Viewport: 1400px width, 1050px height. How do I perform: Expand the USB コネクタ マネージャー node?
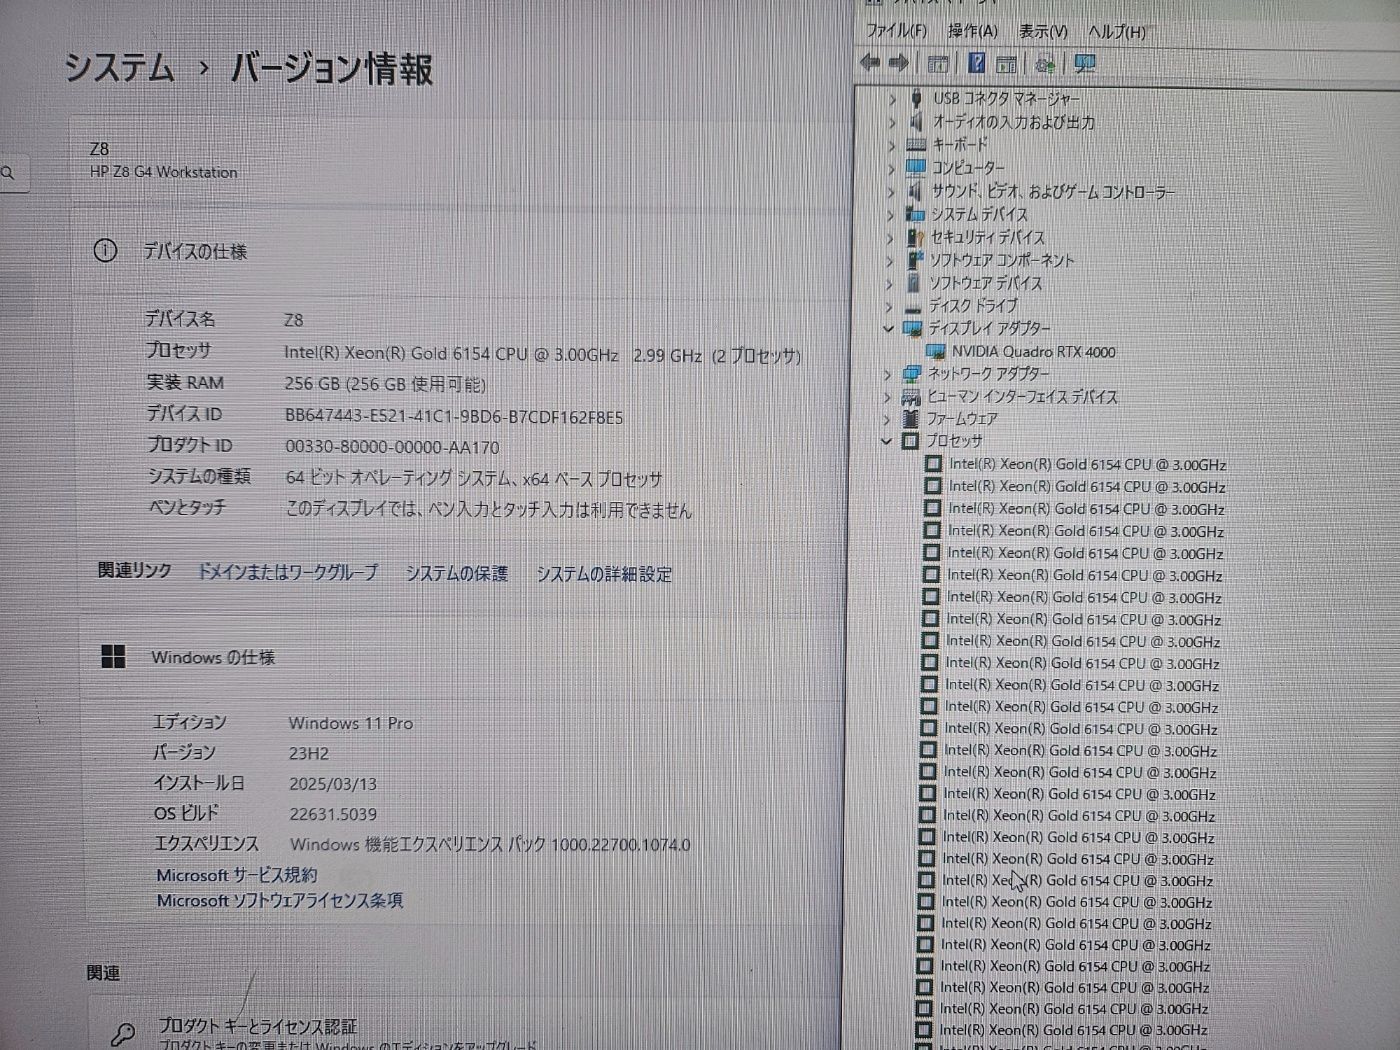click(892, 99)
